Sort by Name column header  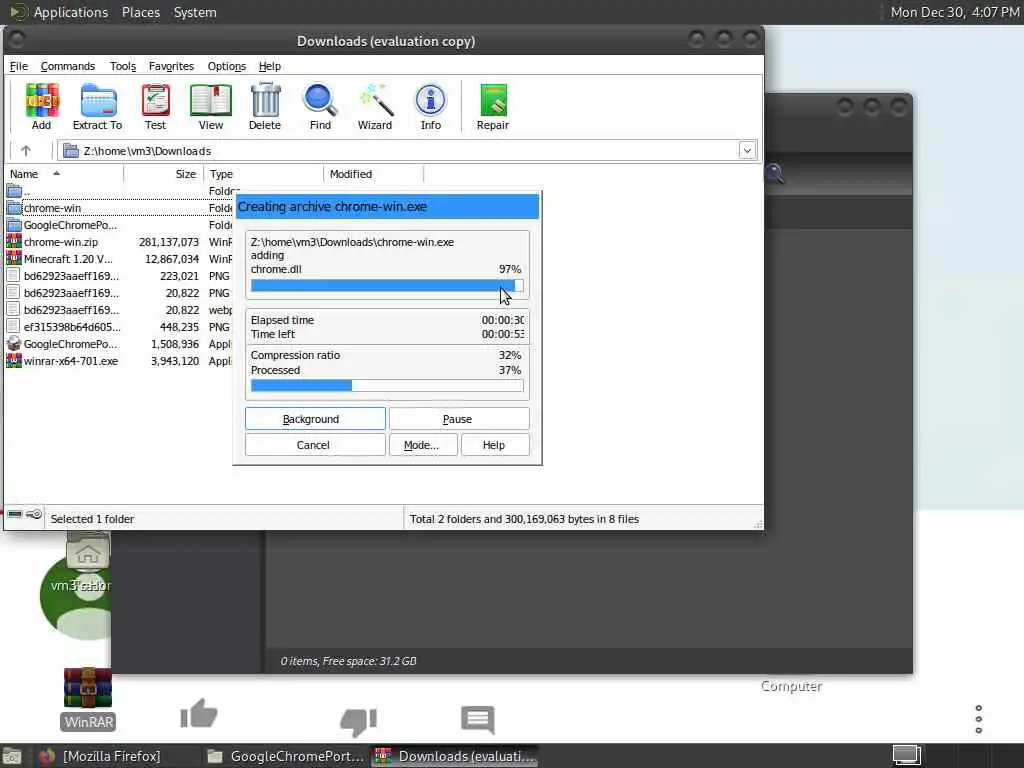(x=63, y=174)
